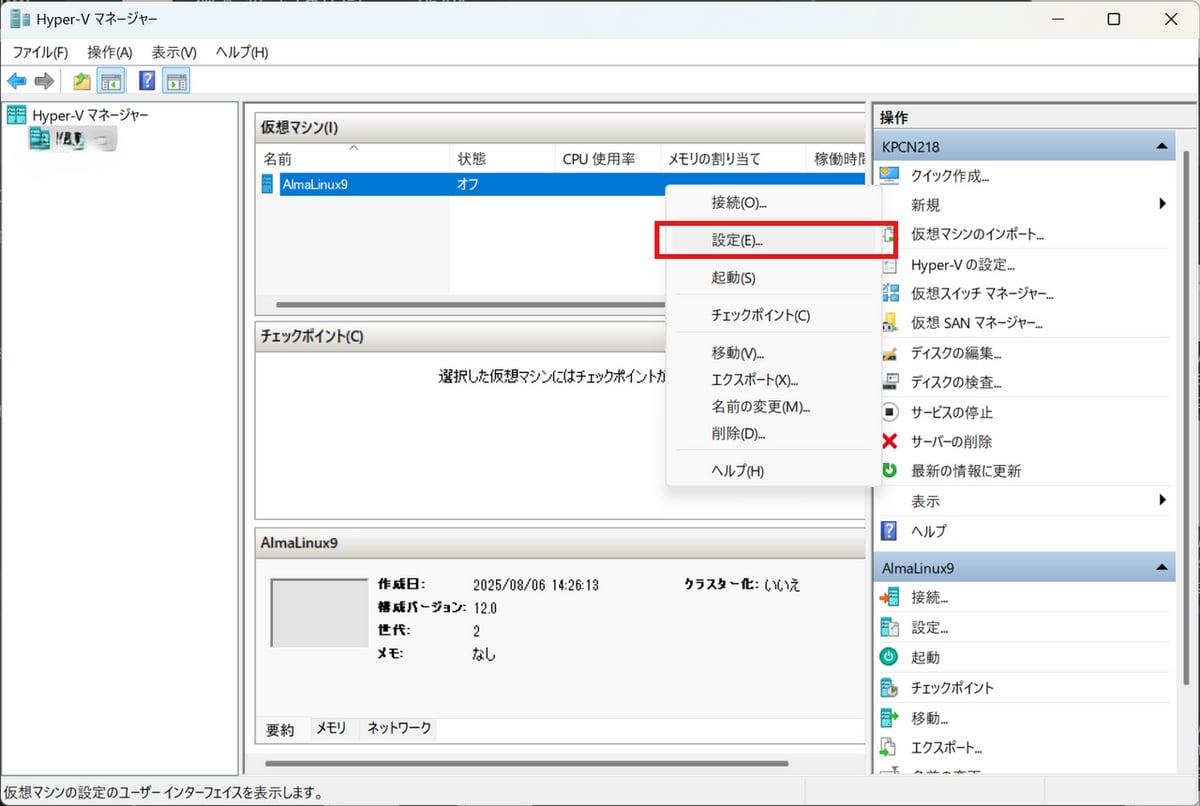Click the クイック作成 icon in actions pane
This screenshot has height=806, width=1200.
889,176
